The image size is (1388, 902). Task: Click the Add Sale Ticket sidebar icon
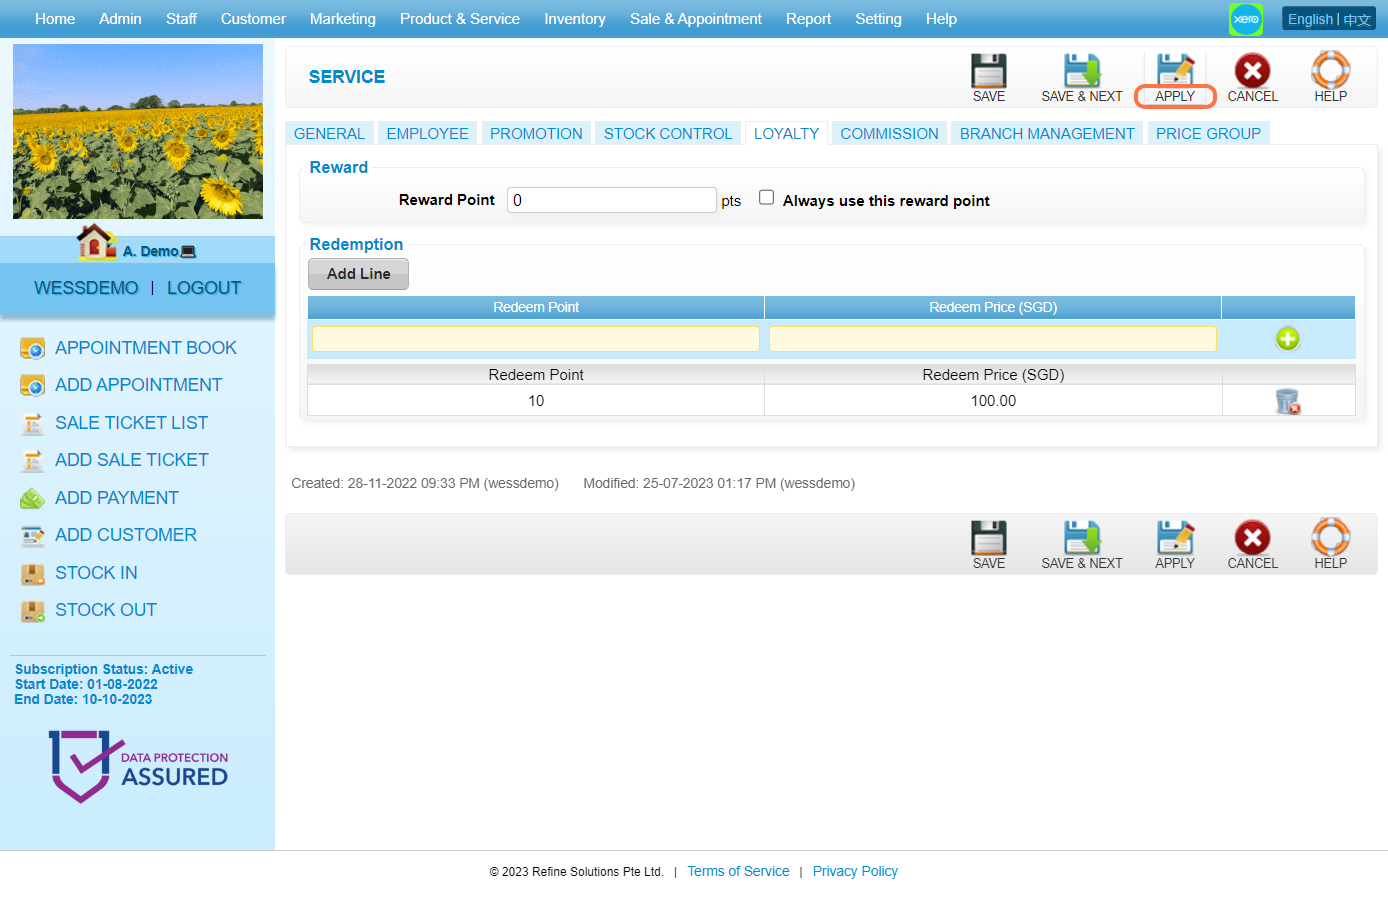(x=33, y=460)
